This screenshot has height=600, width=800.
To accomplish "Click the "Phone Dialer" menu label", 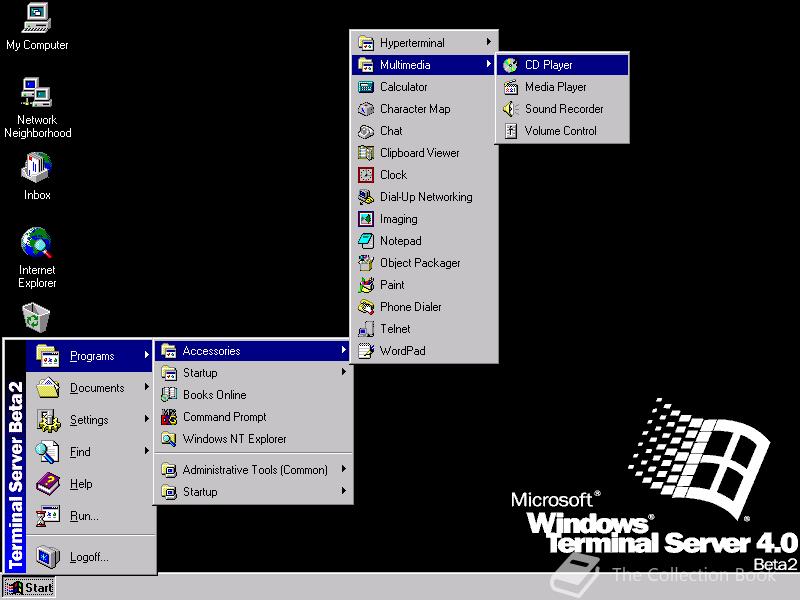I will click(411, 307).
